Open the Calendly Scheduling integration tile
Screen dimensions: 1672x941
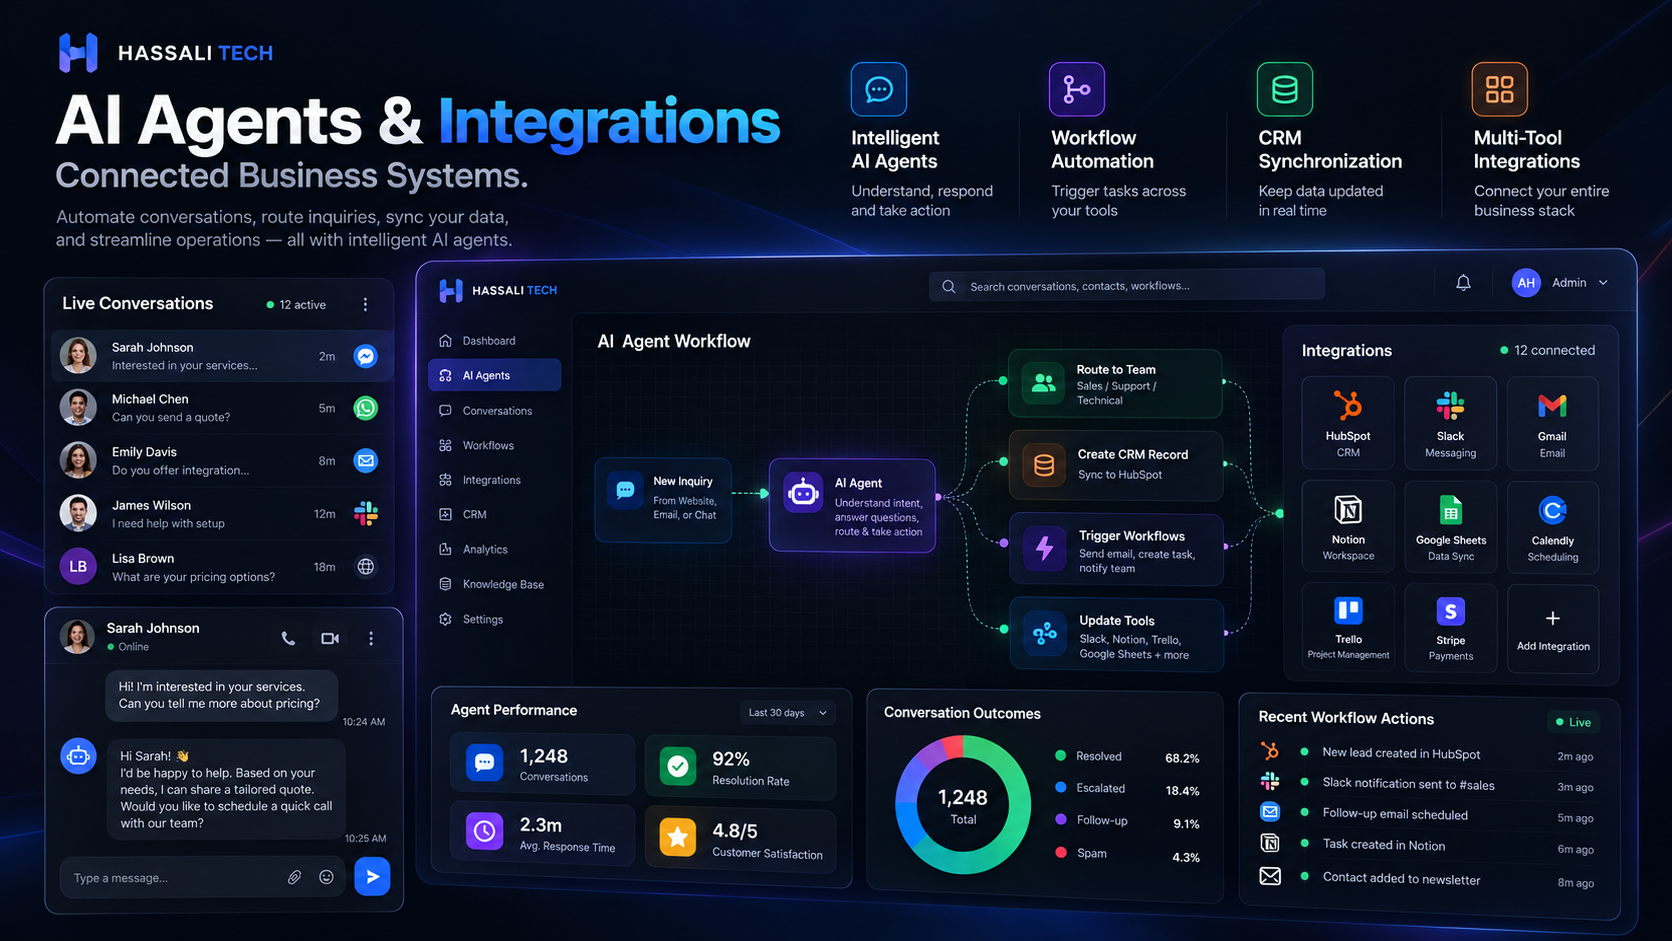pyautogui.click(x=1552, y=527)
